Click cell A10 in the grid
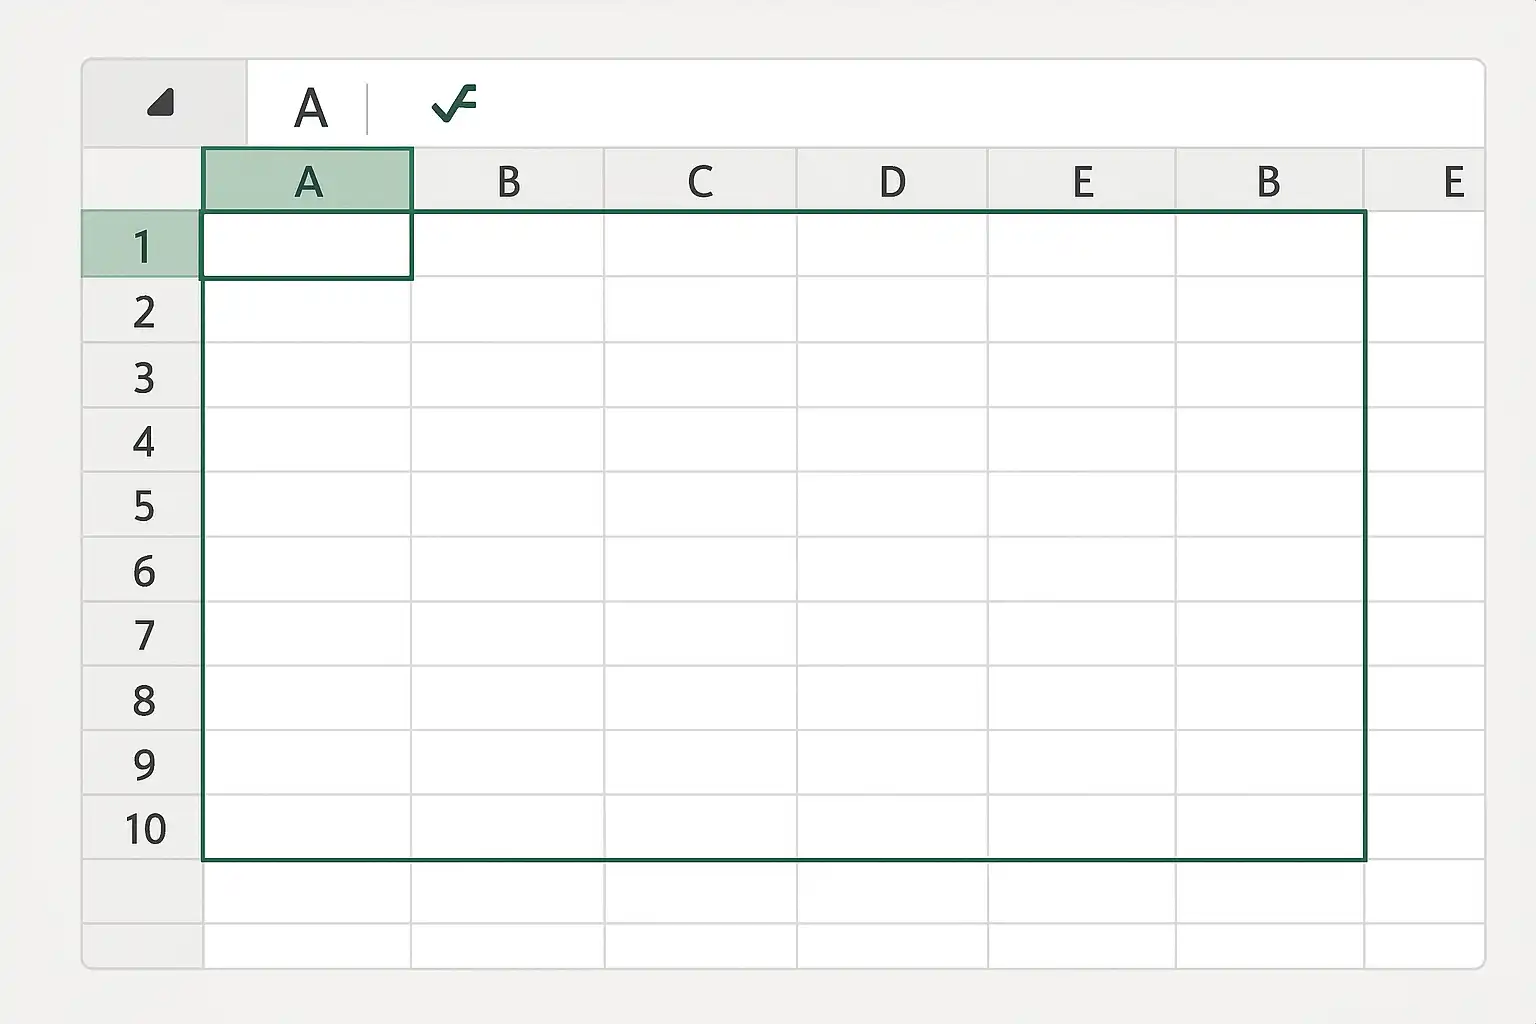The image size is (1536, 1024). click(307, 827)
